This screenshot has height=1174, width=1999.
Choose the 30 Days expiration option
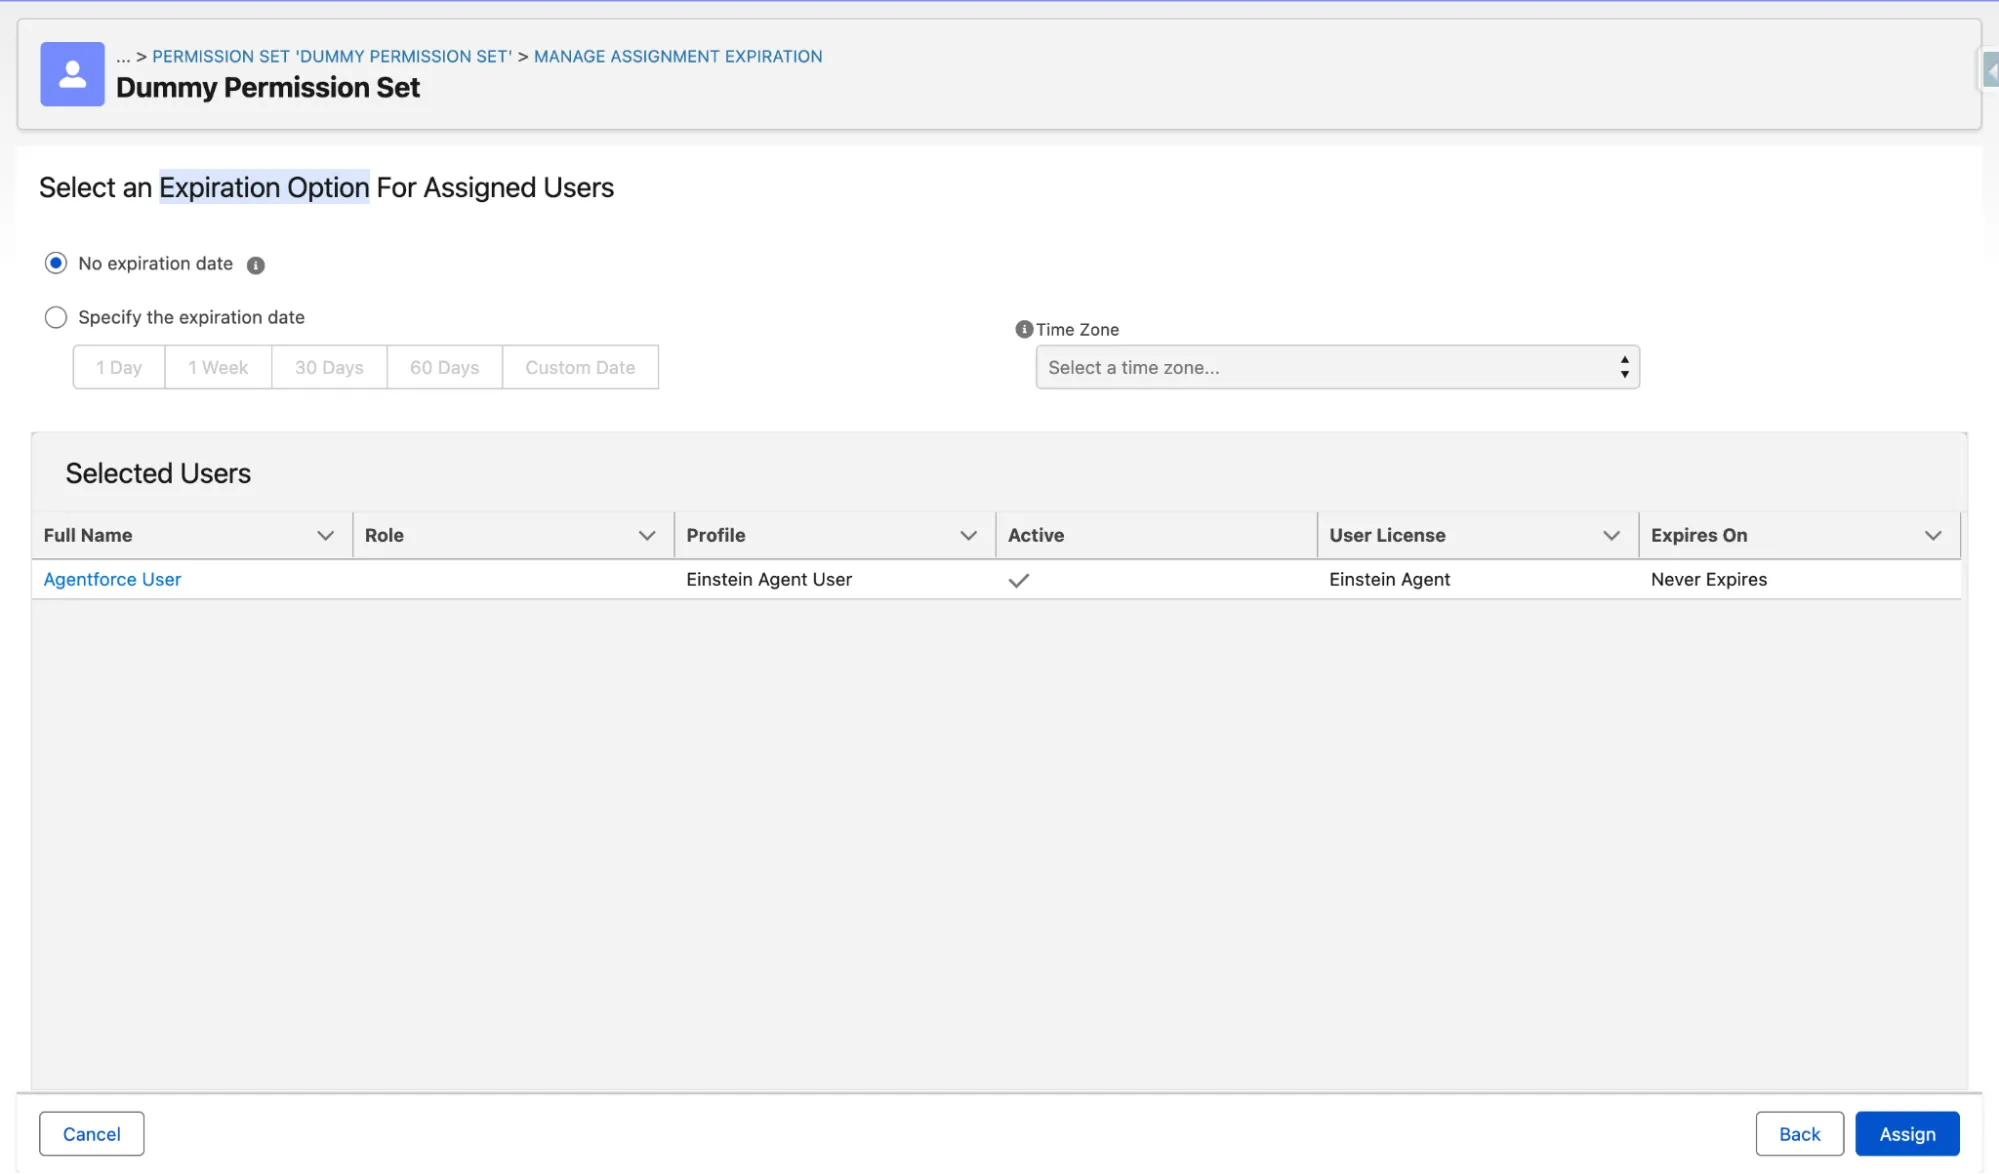coord(329,367)
